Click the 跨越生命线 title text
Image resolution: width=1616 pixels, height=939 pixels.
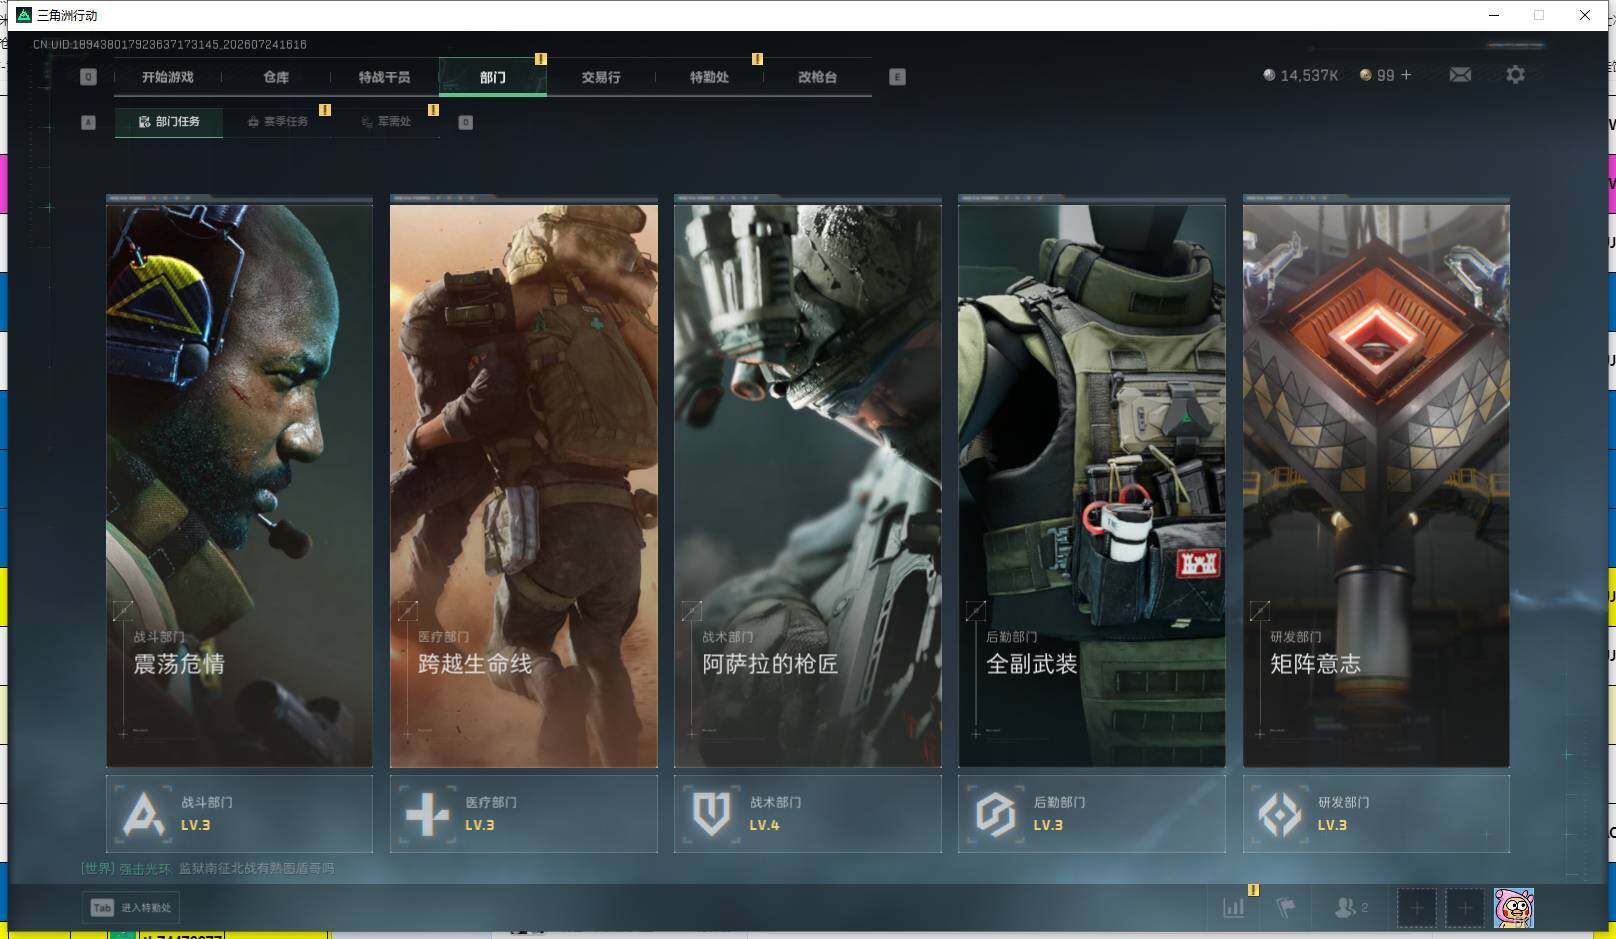click(475, 664)
